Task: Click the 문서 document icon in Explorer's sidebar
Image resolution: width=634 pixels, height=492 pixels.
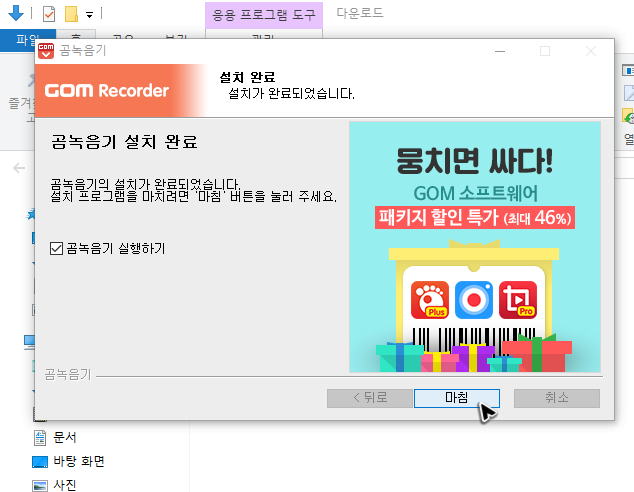Action: coord(40,438)
